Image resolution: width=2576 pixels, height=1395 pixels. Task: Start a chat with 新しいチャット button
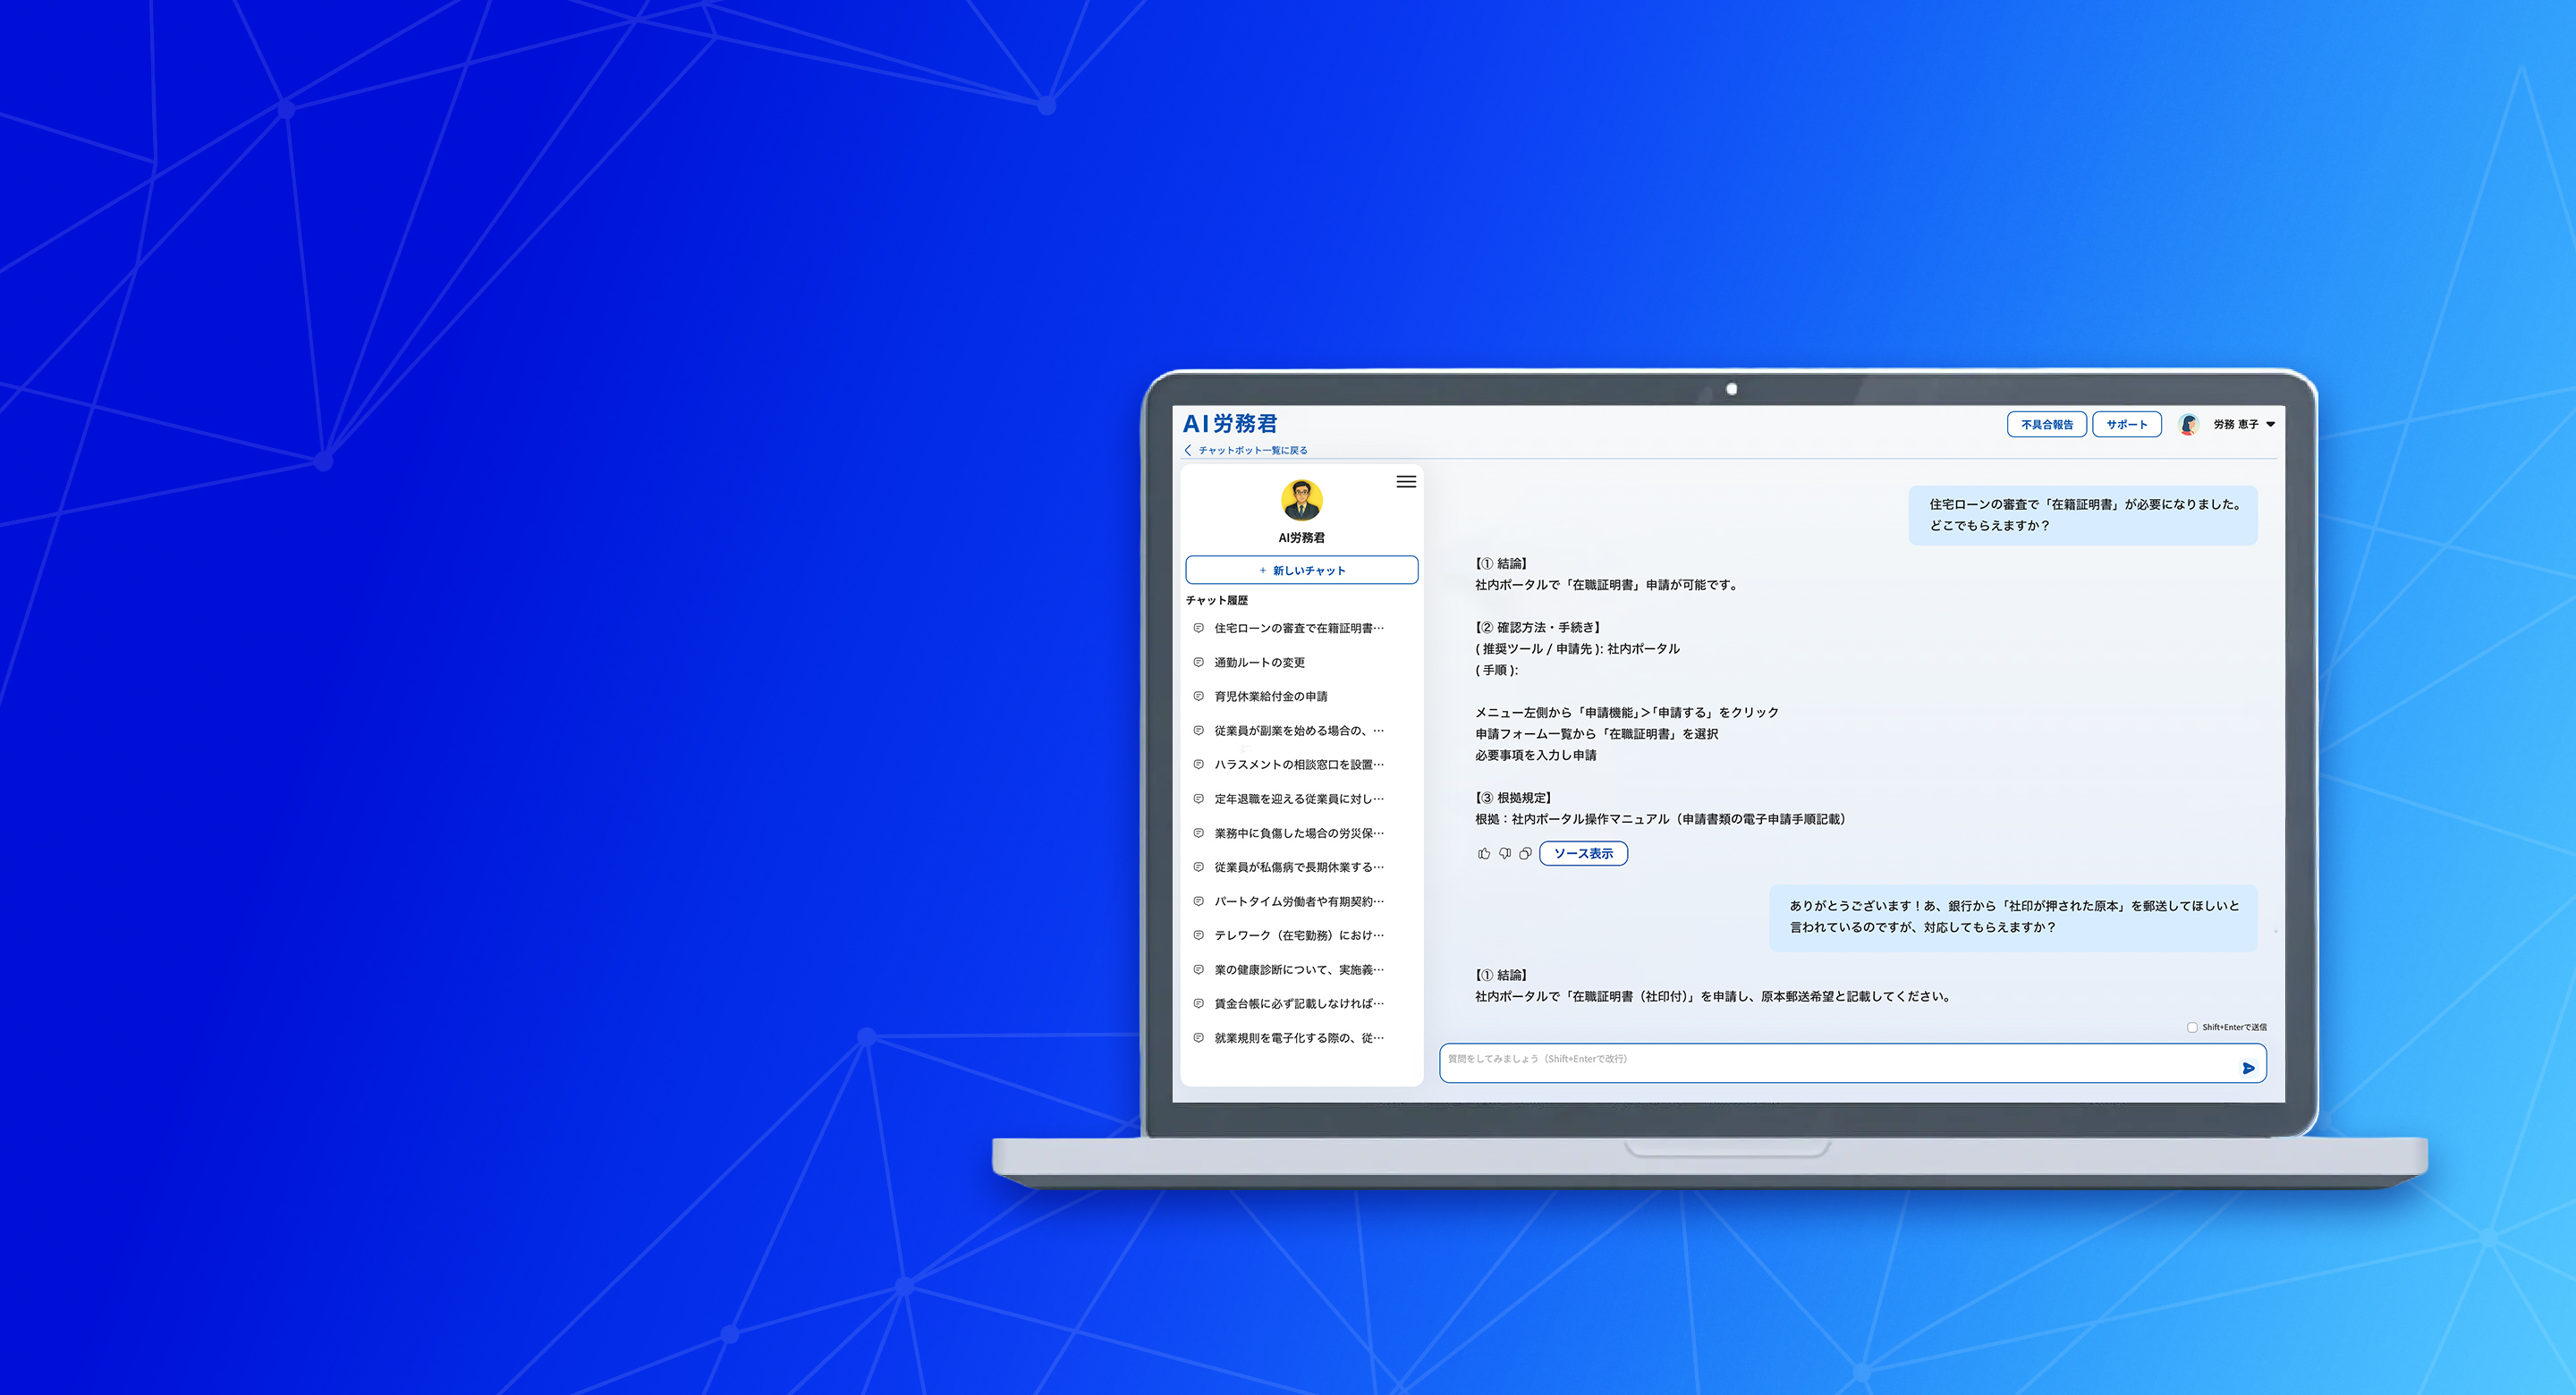(x=1301, y=570)
